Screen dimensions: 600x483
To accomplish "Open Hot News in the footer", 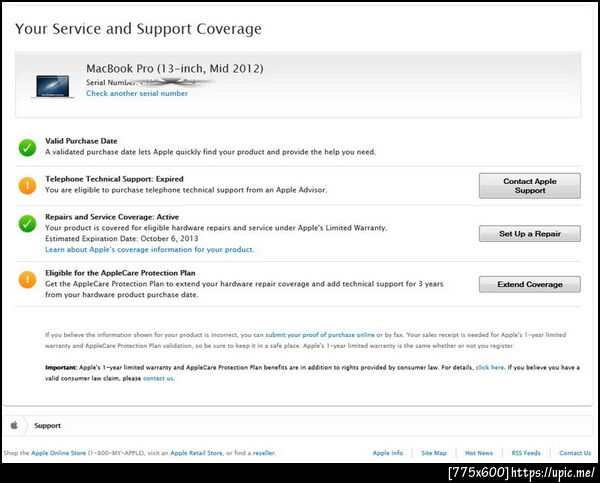I will 479,453.
